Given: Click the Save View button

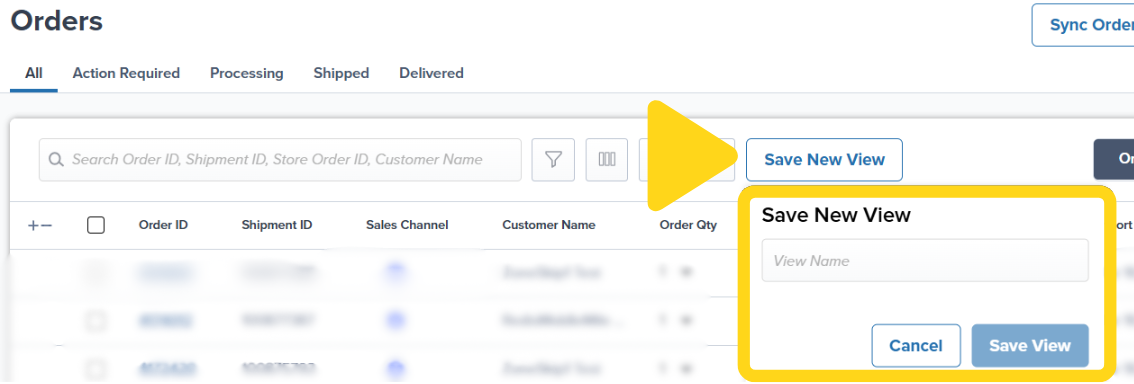Looking at the screenshot, I should point(1030,346).
